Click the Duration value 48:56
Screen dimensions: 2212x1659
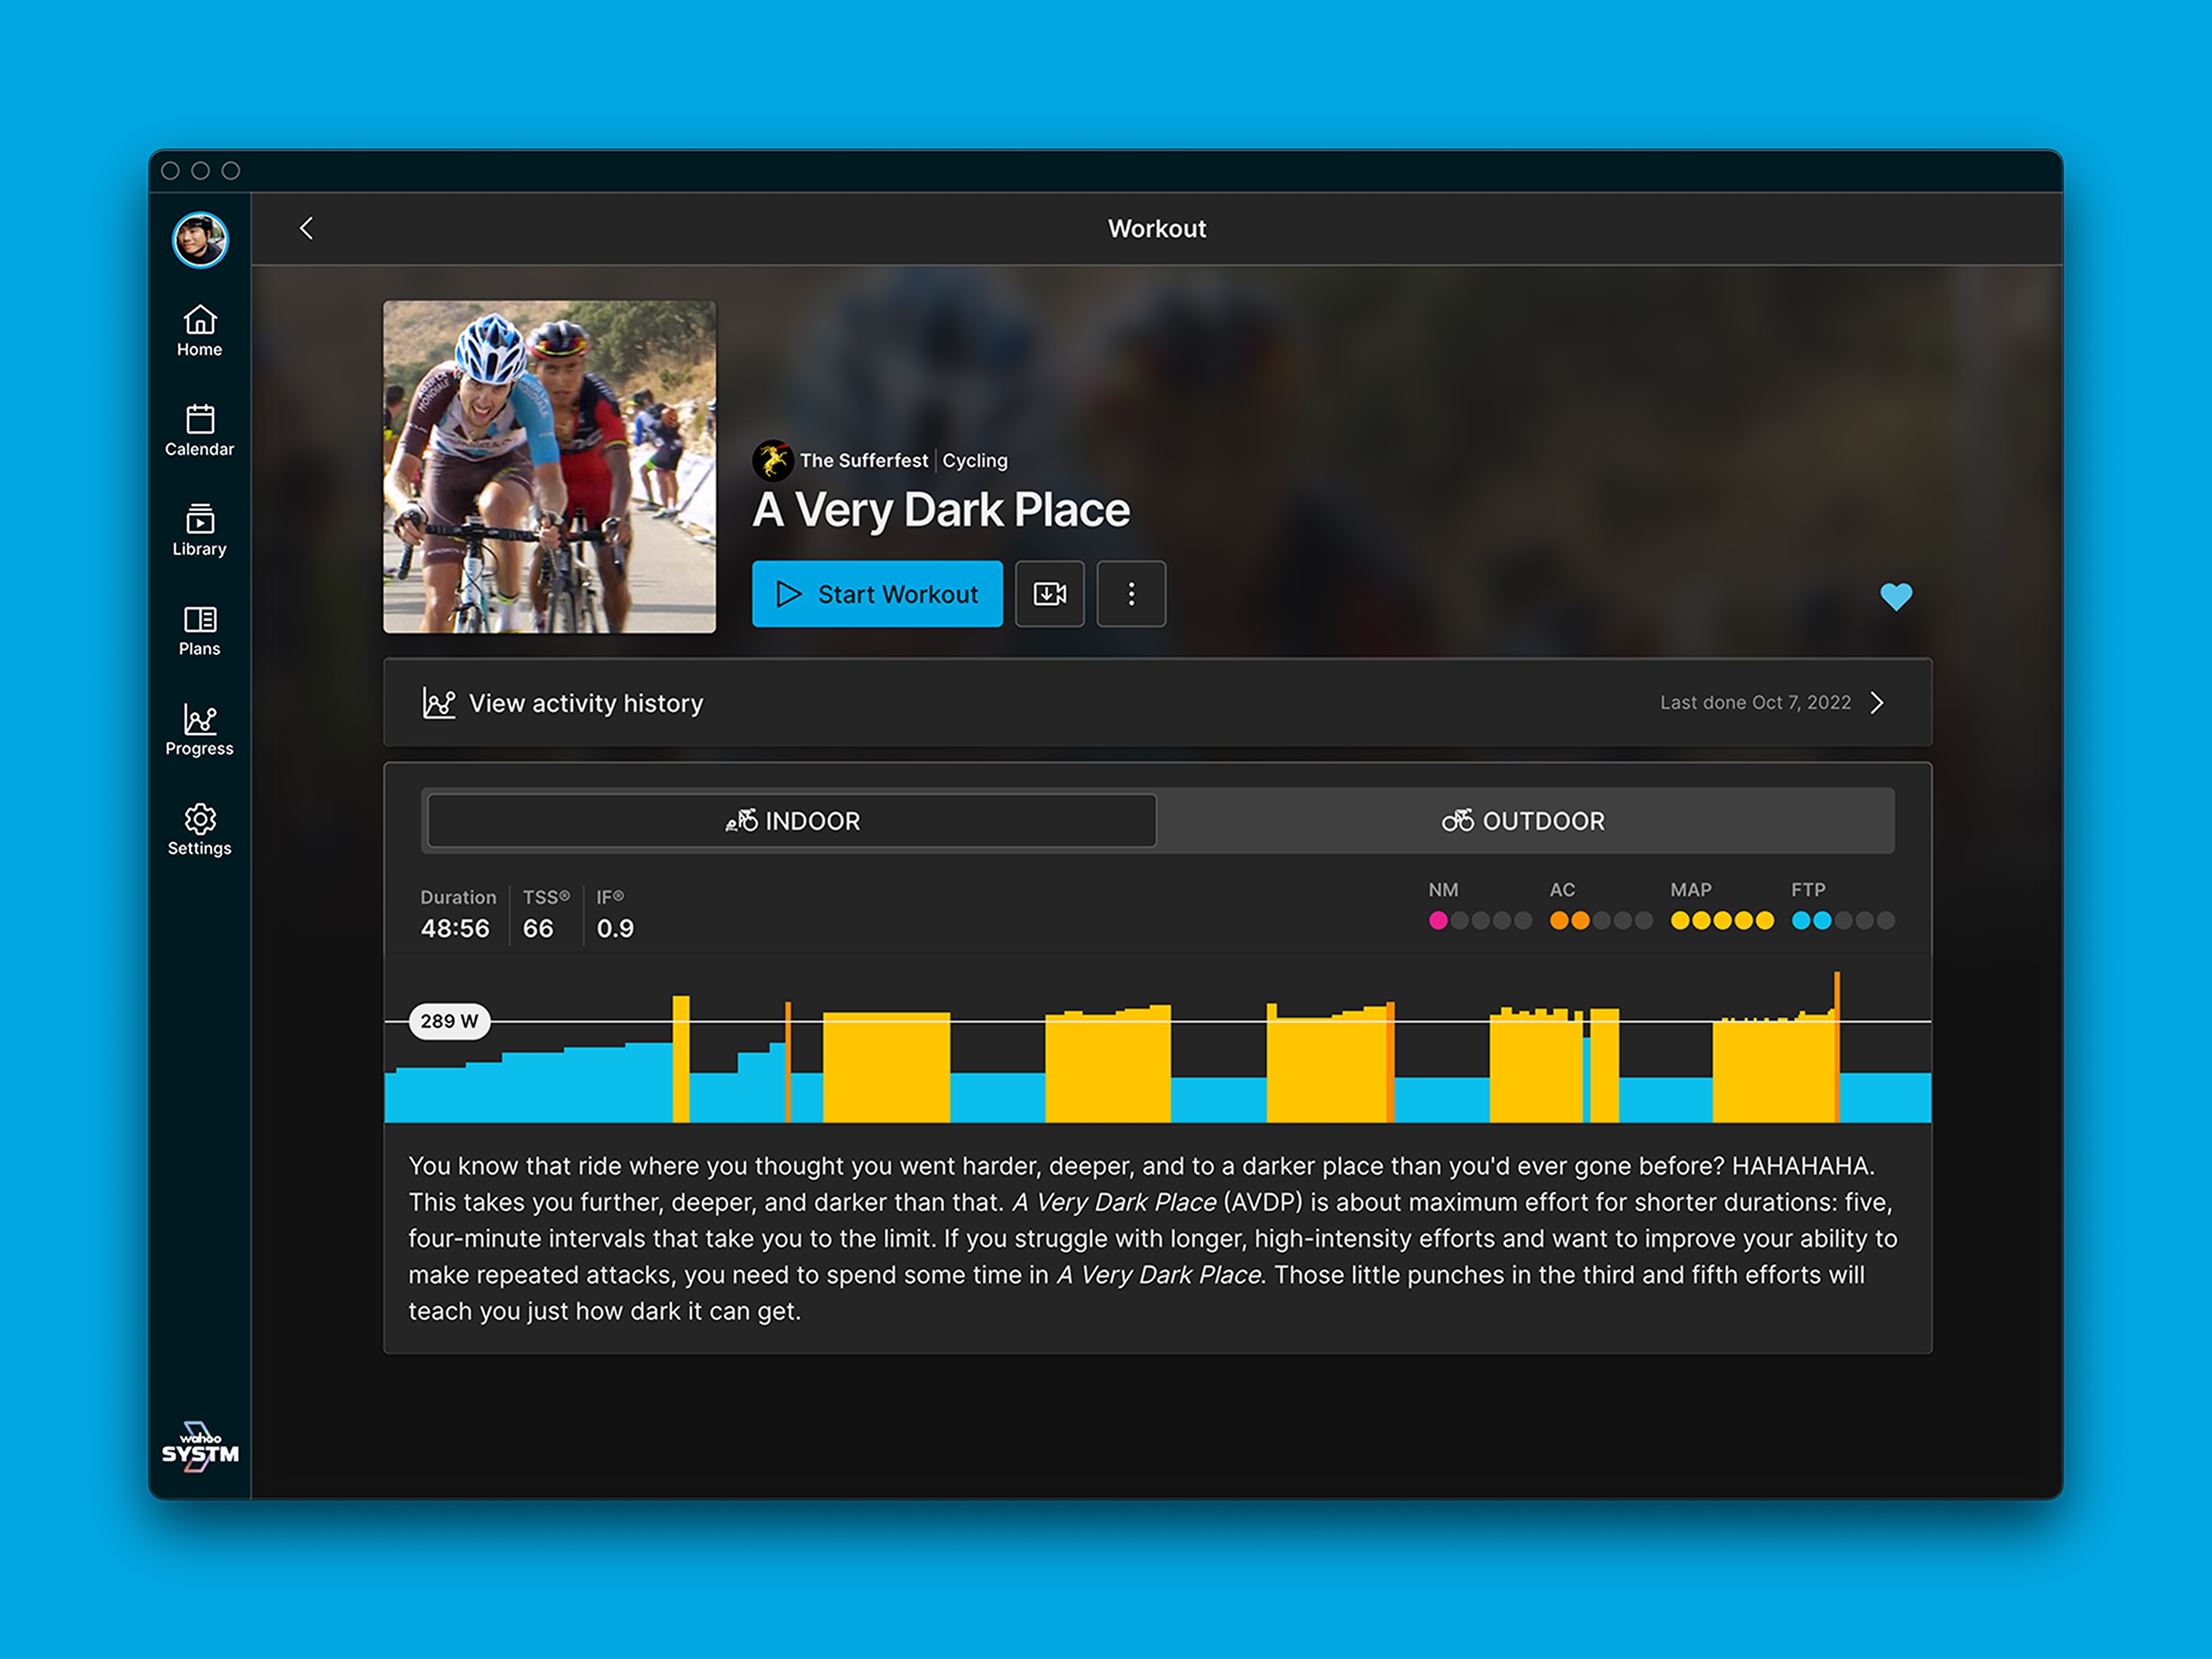tap(455, 929)
